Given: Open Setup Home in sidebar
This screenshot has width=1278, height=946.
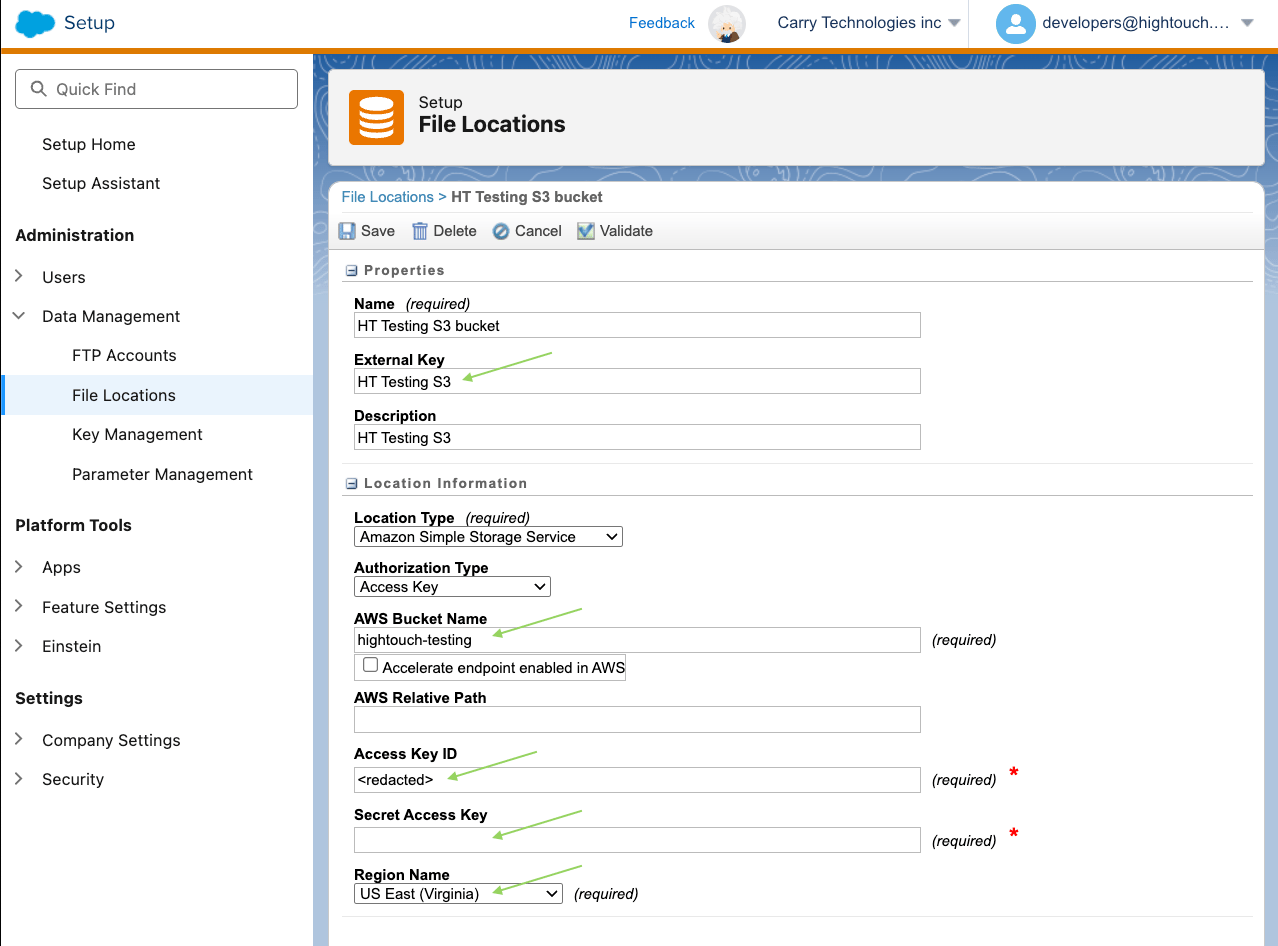Looking at the screenshot, I should (x=89, y=144).
